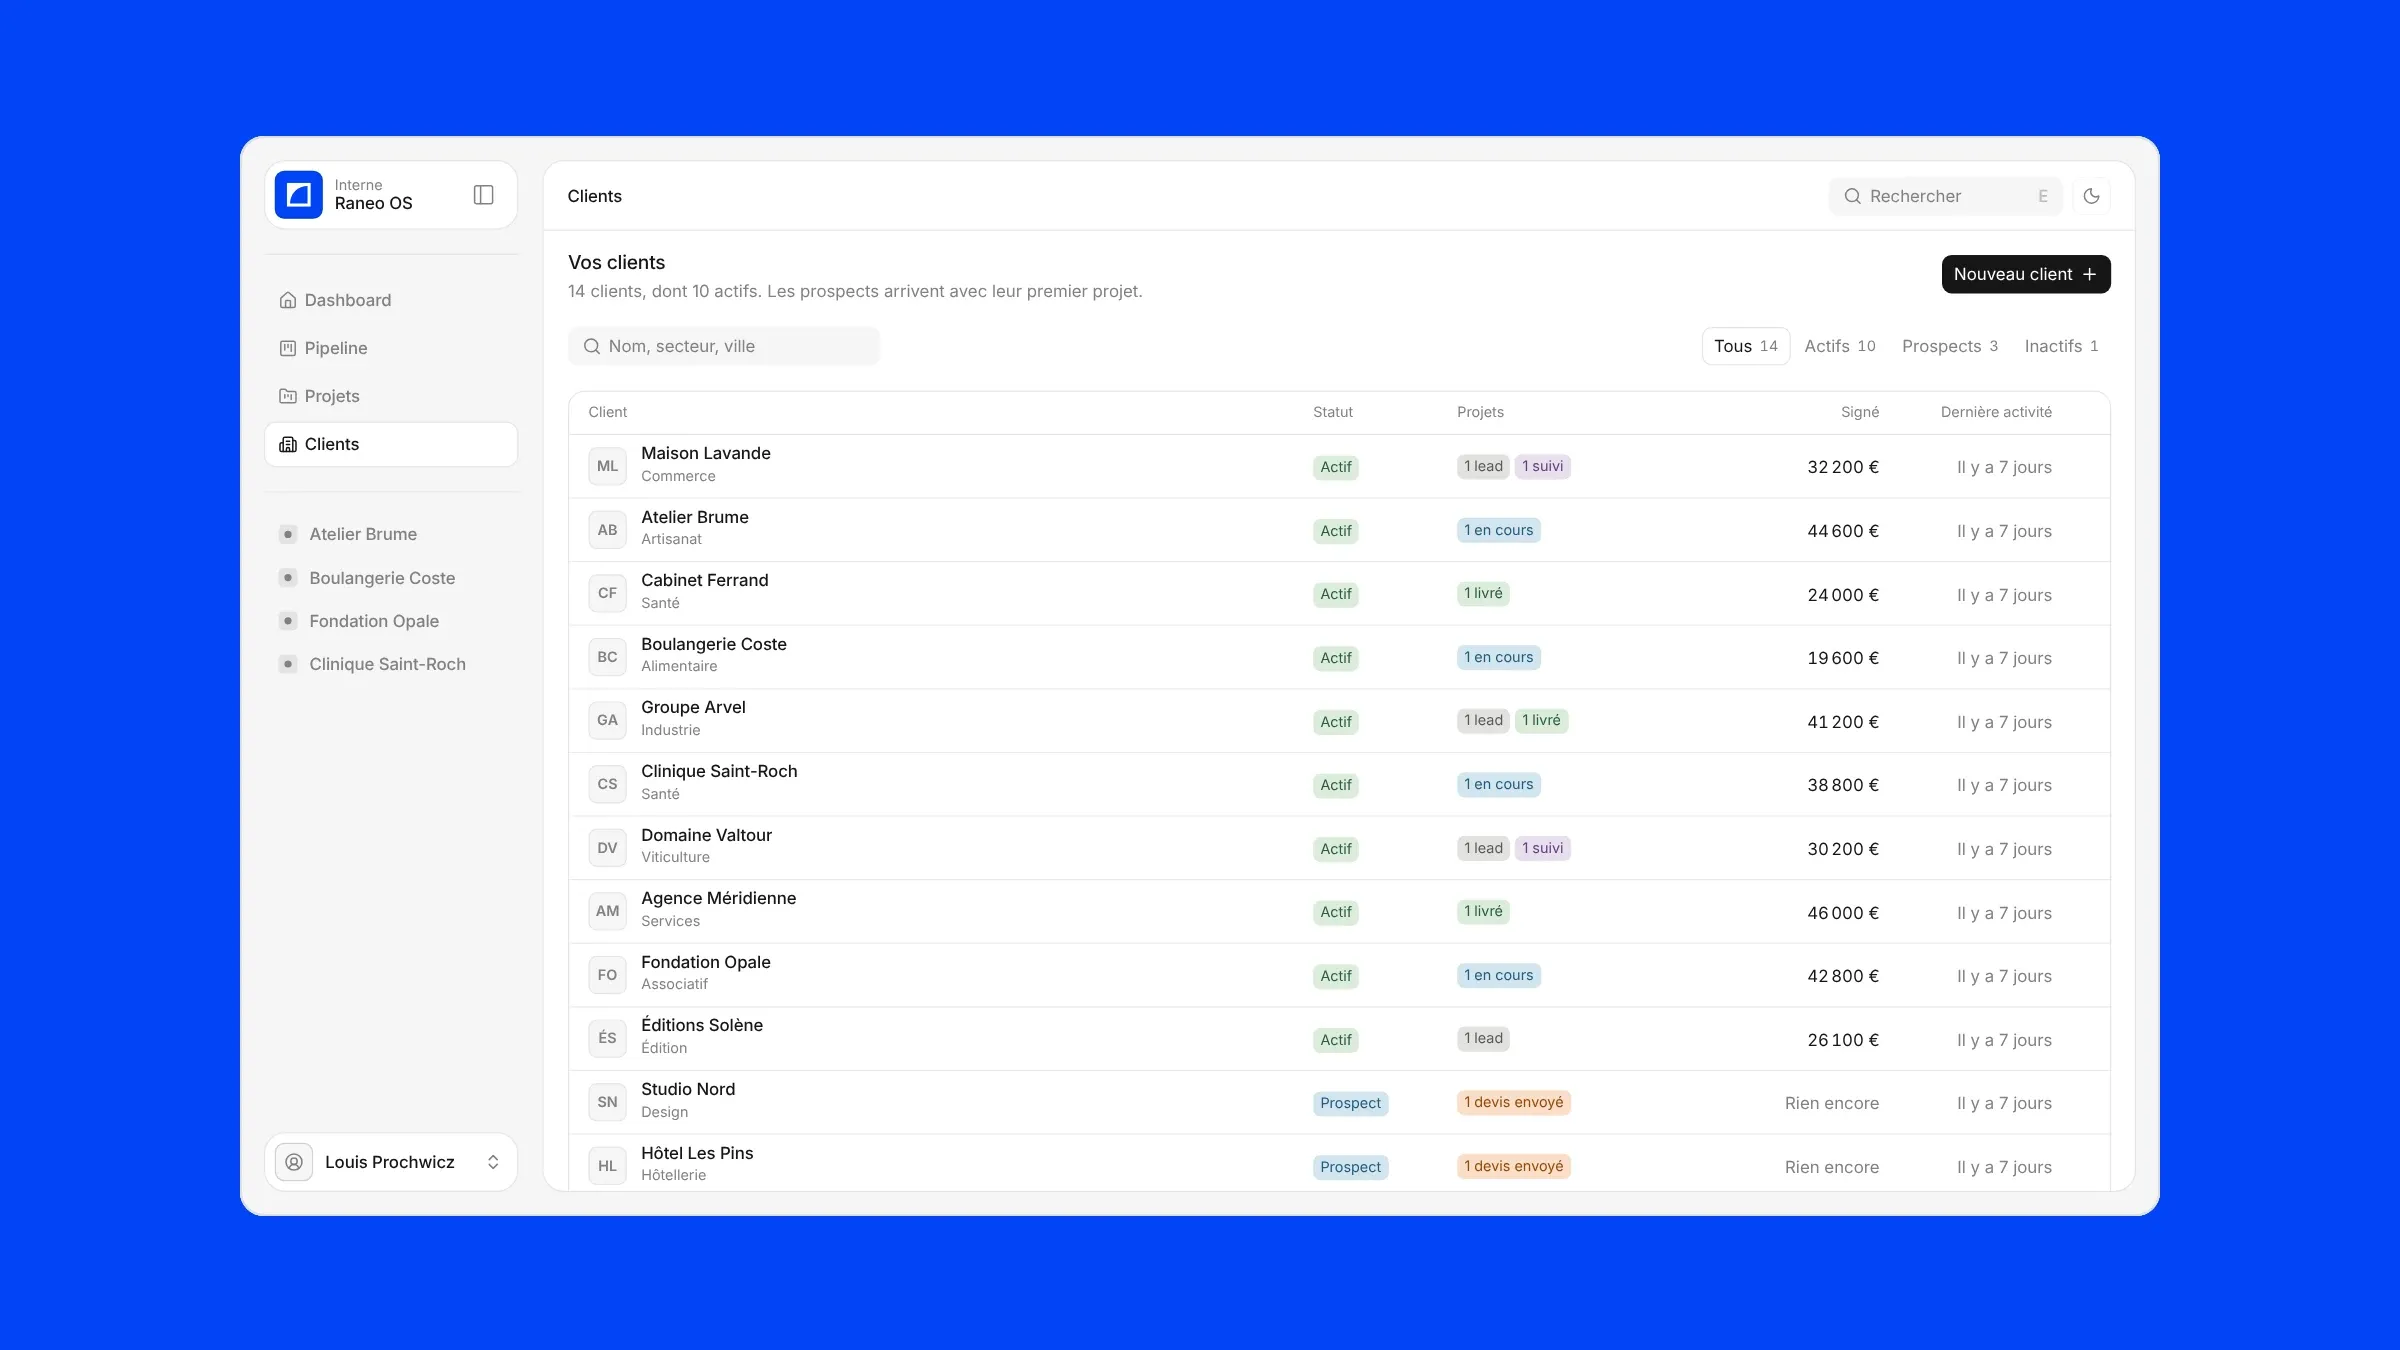Select Clients in the sidebar
The width and height of the screenshot is (2400, 1350).
coord(391,444)
